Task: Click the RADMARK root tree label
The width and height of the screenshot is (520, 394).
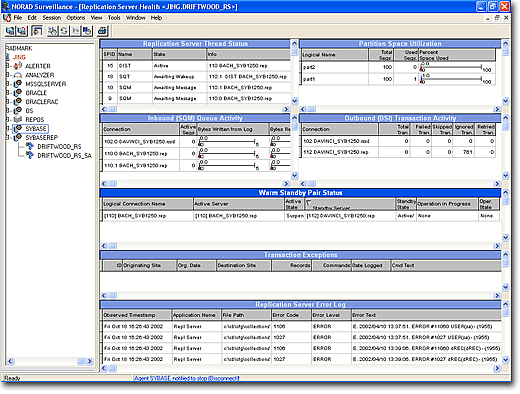Action: (x=19, y=48)
